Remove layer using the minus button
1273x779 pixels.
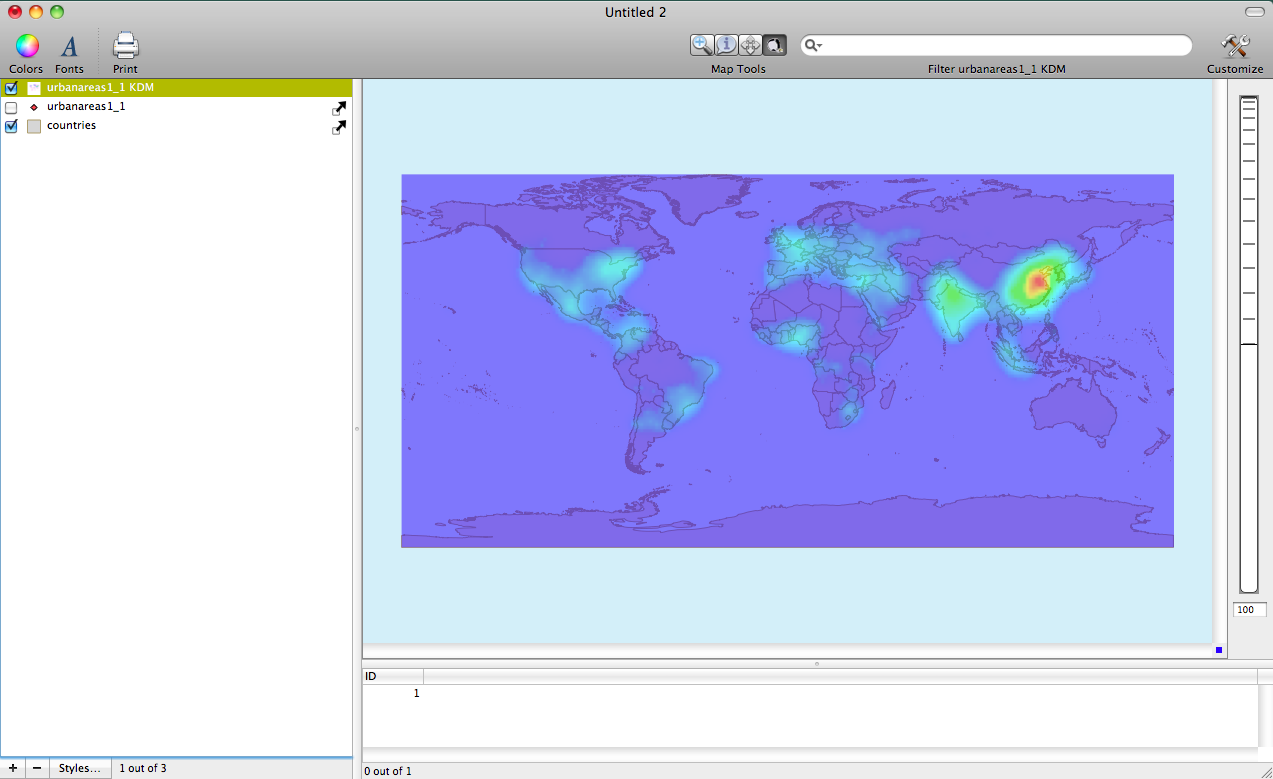point(37,768)
